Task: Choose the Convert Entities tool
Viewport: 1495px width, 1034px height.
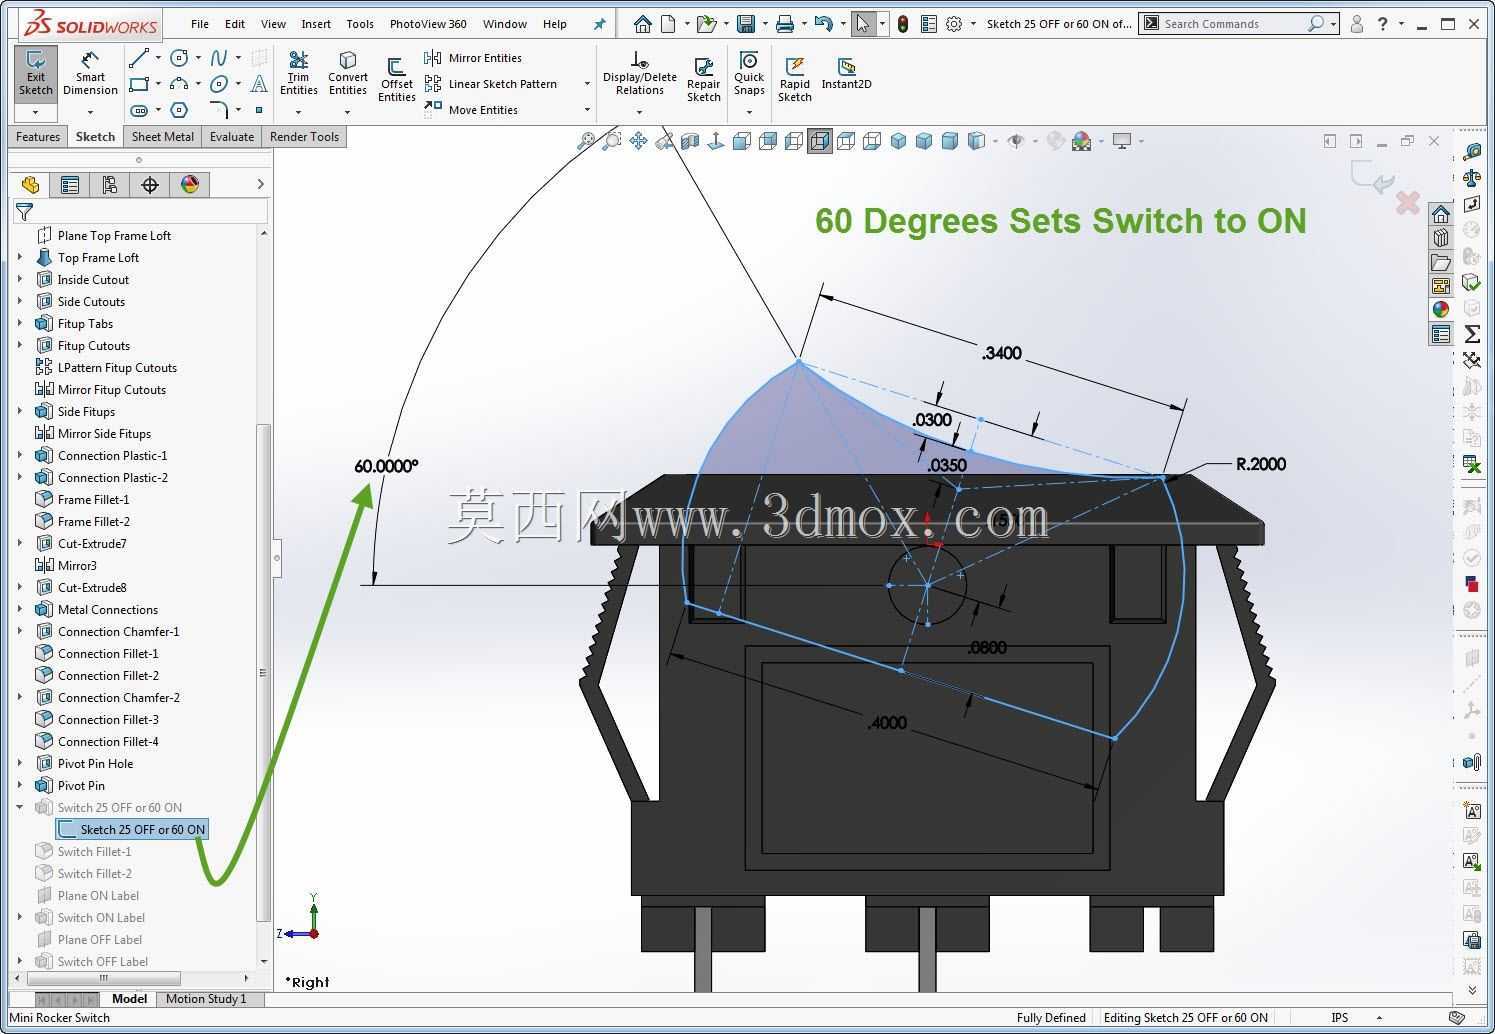Action: (x=347, y=74)
